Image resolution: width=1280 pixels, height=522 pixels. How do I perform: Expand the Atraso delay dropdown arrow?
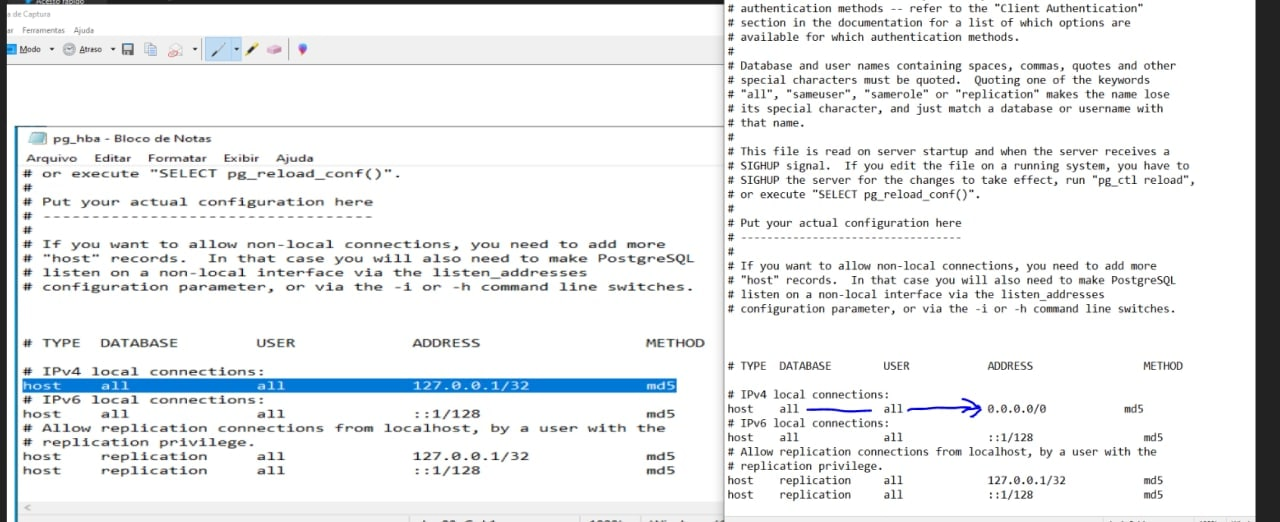[113, 49]
